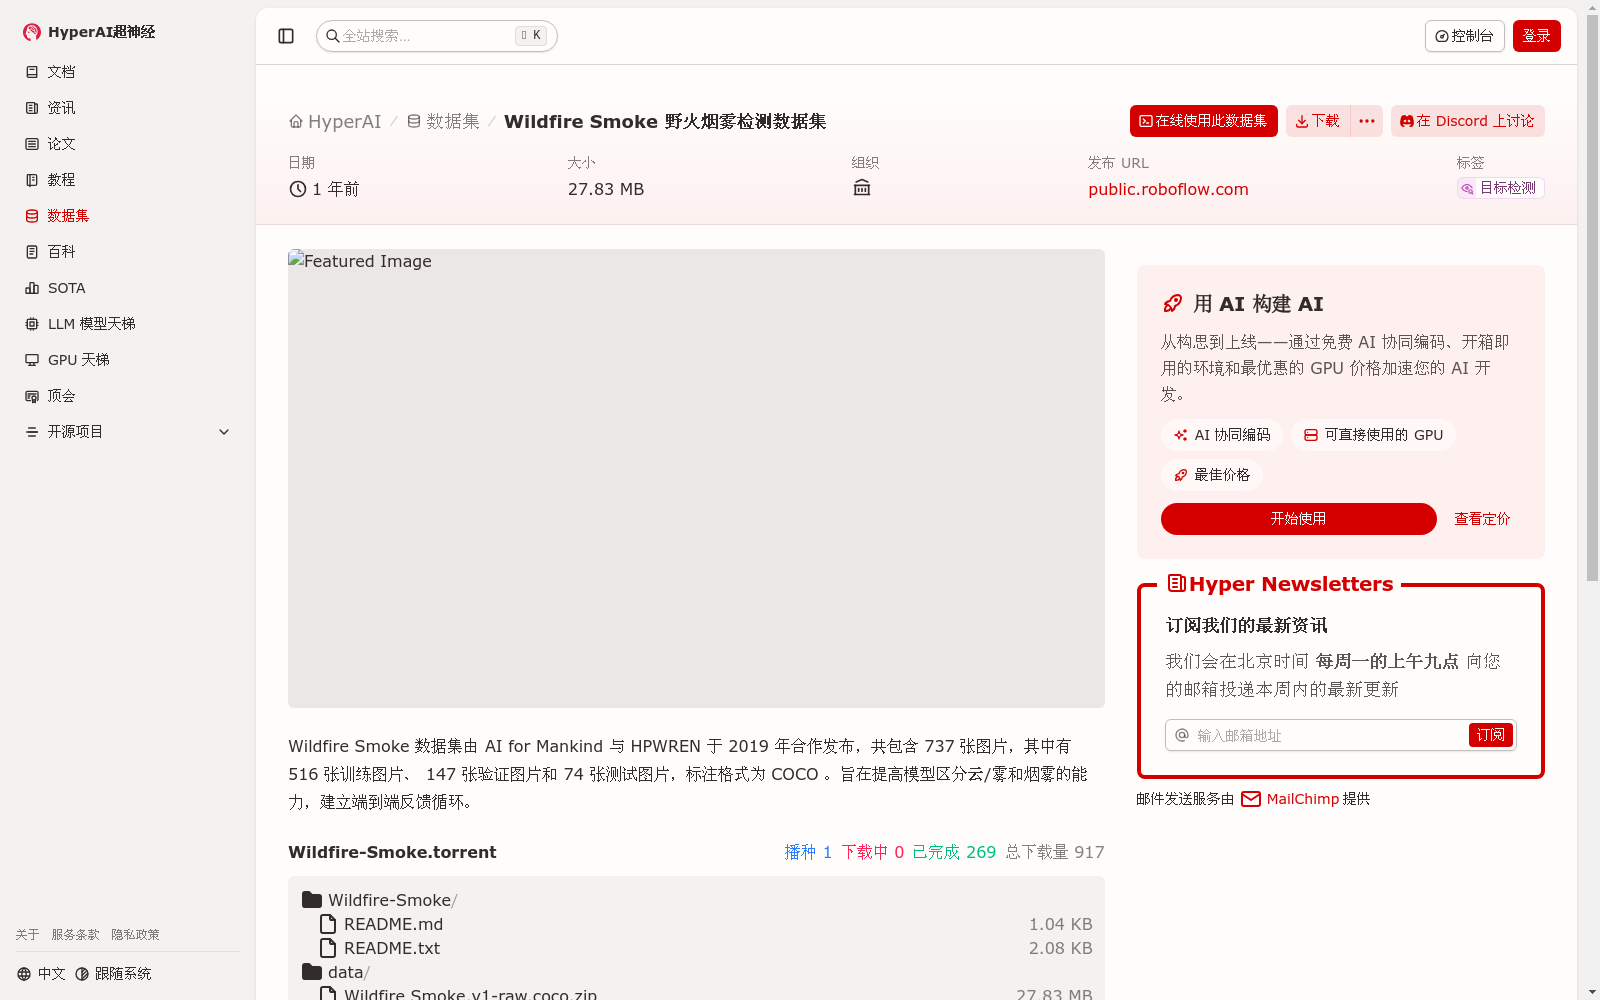The width and height of the screenshot is (1600, 1000).
Task: Click the README.md file icon
Action: click(x=328, y=924)
